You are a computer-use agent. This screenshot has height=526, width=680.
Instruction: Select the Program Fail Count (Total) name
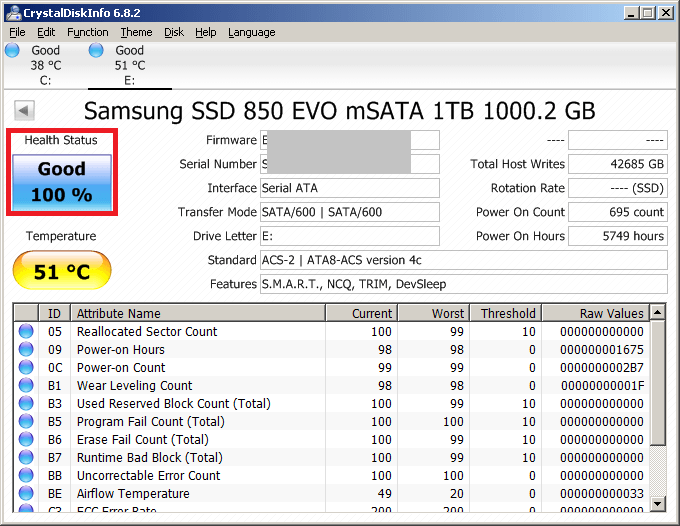150,421
